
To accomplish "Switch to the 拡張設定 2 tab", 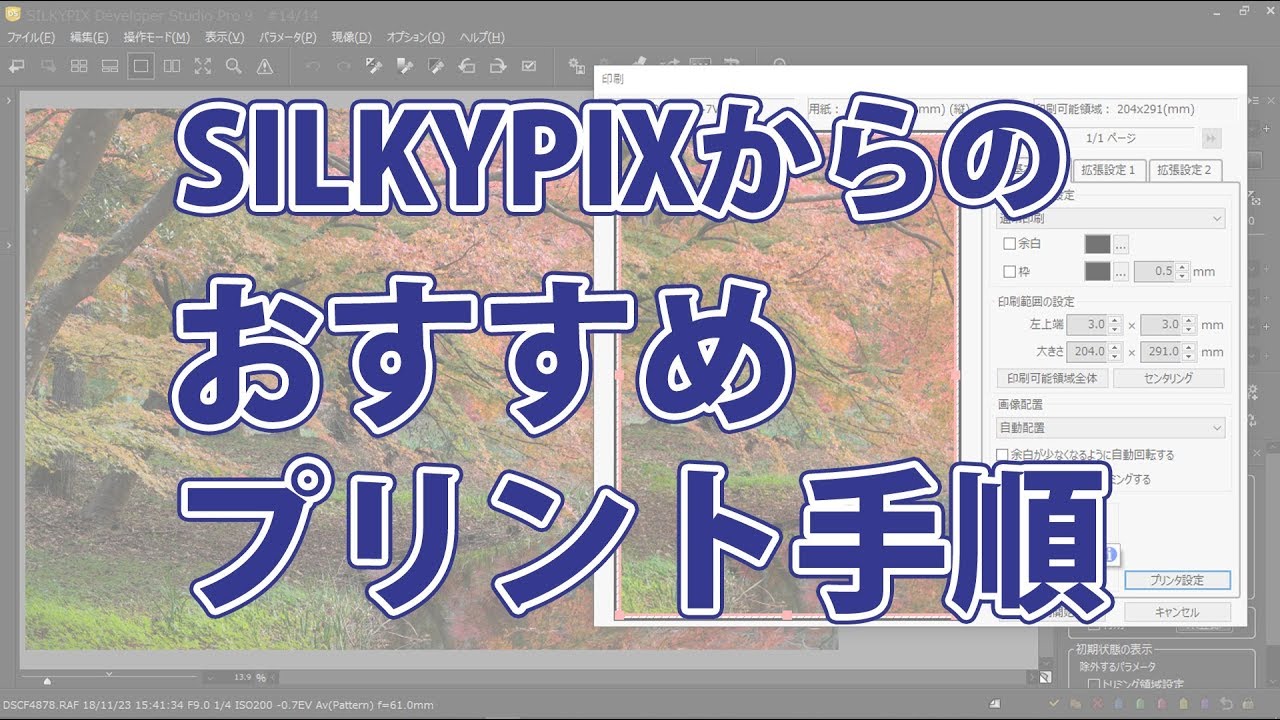I will (x=1184, y=170).
